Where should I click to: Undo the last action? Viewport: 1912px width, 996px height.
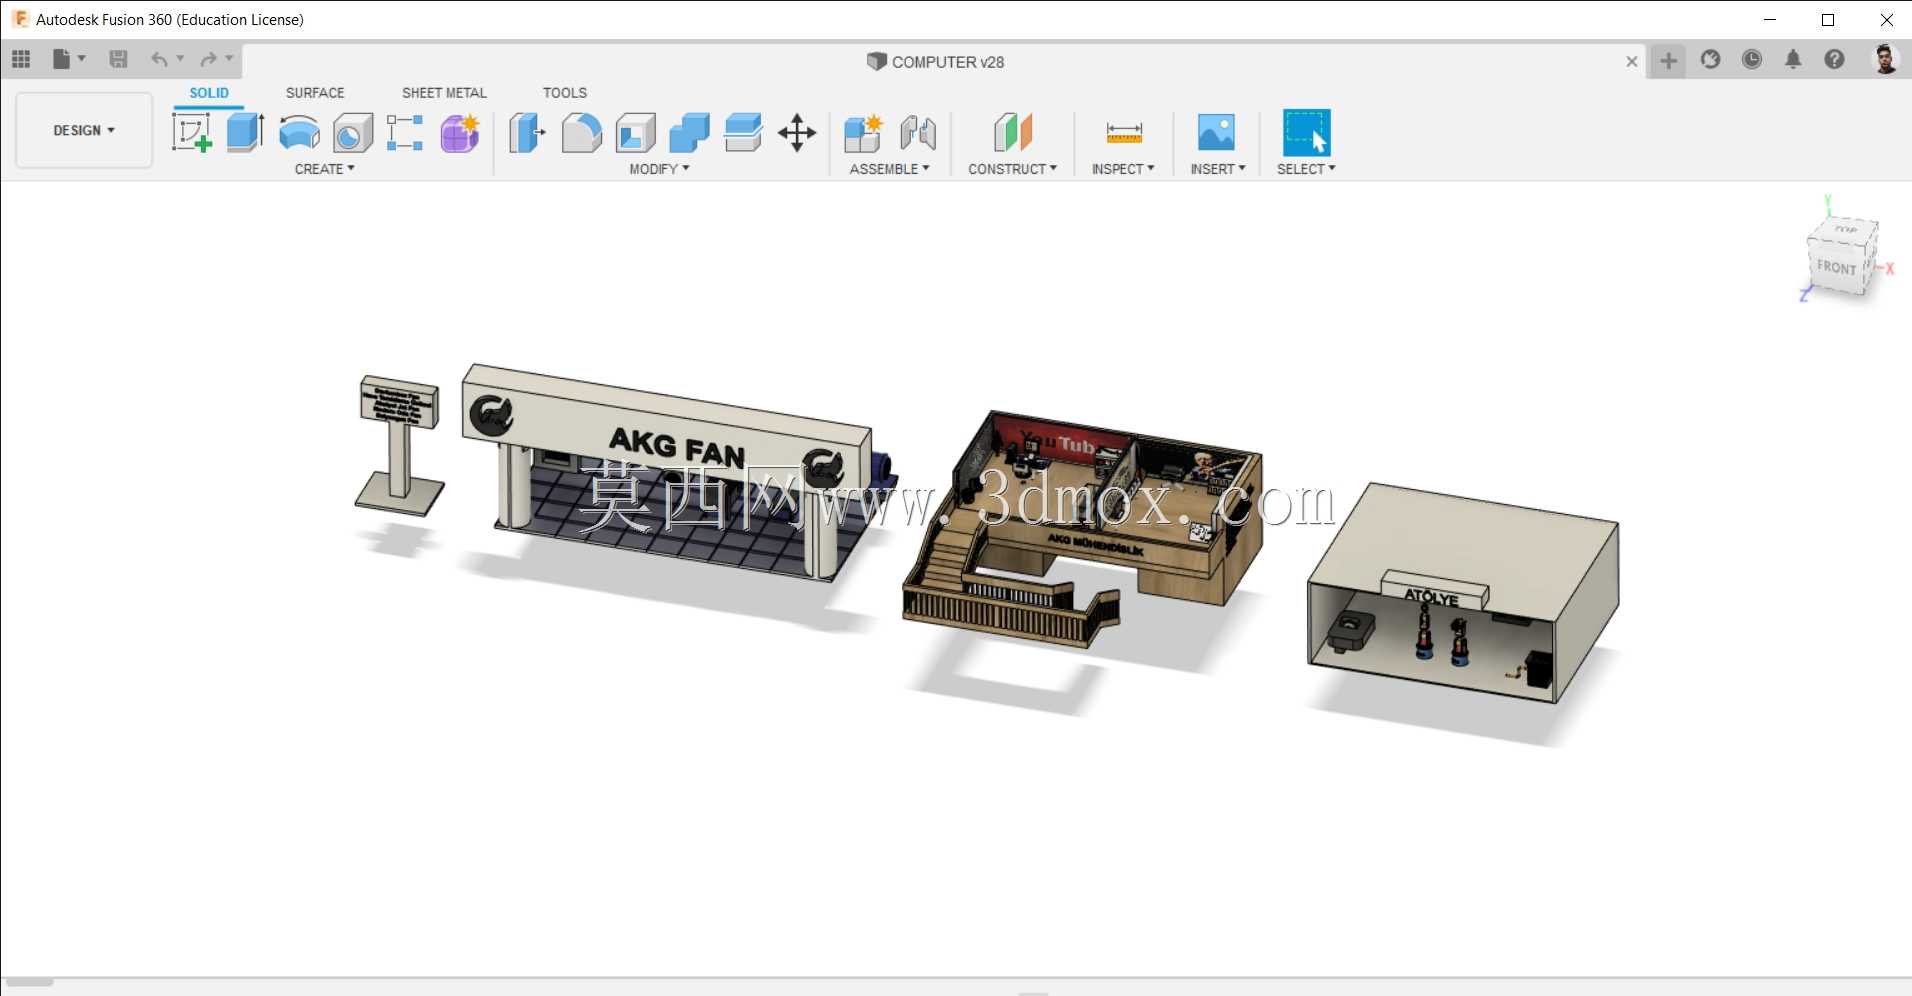(159, 60)
